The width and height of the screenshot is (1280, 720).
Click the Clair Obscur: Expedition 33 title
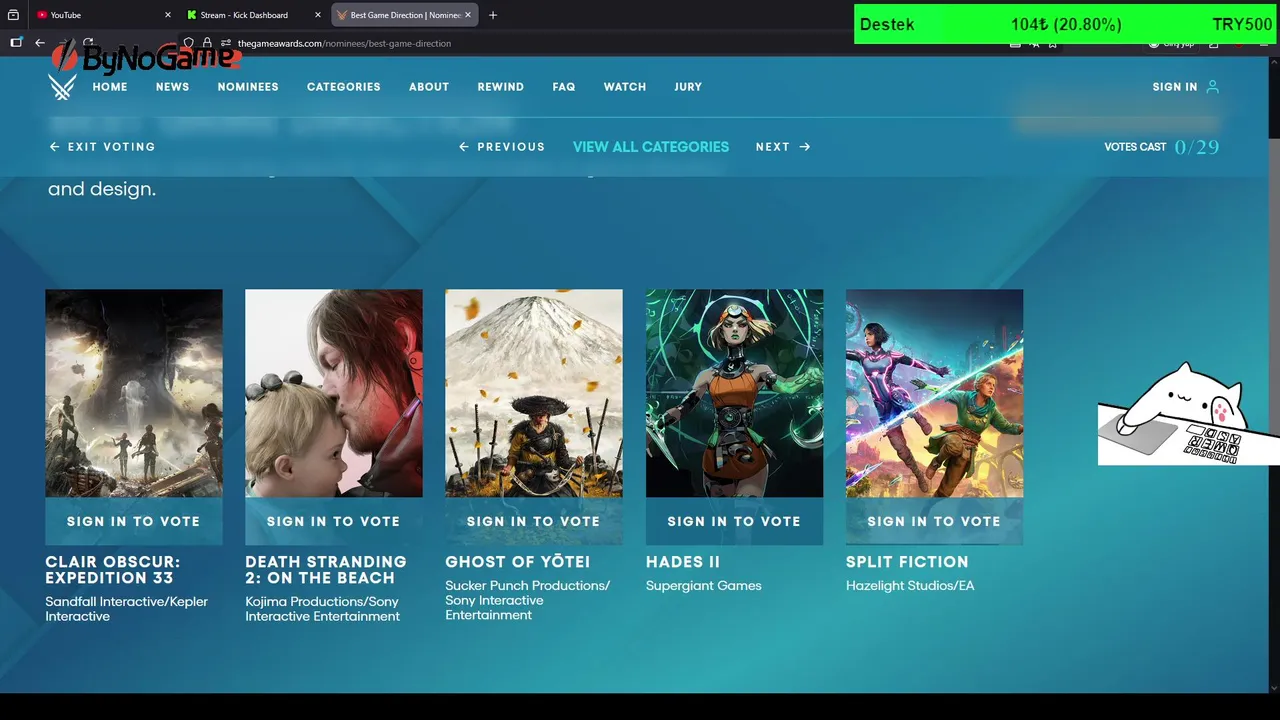pos(113,570)
